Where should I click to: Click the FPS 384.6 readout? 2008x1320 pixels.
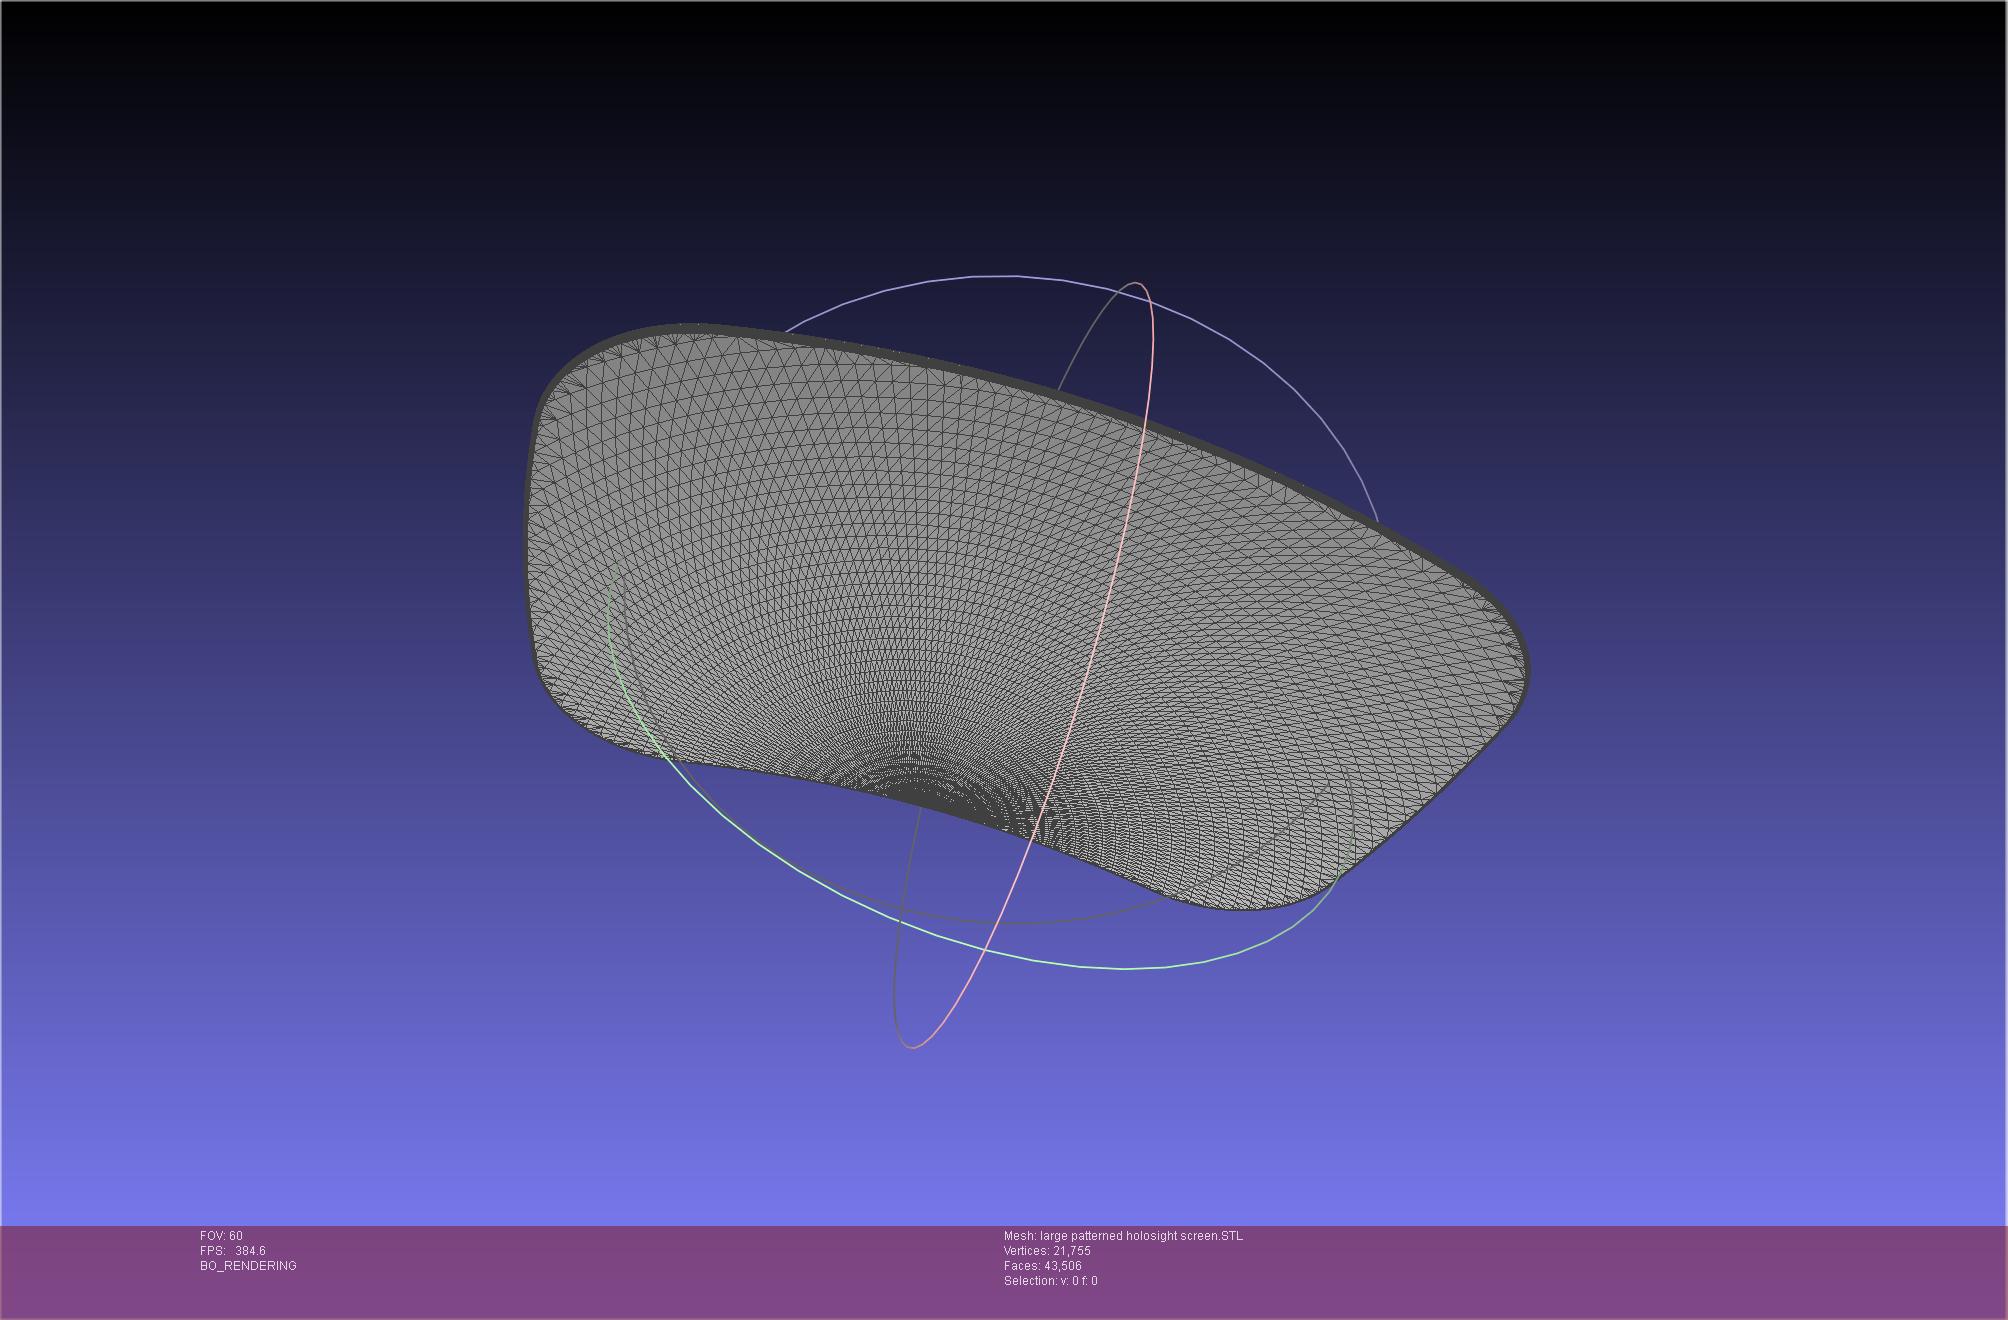tap(232, 1251)
